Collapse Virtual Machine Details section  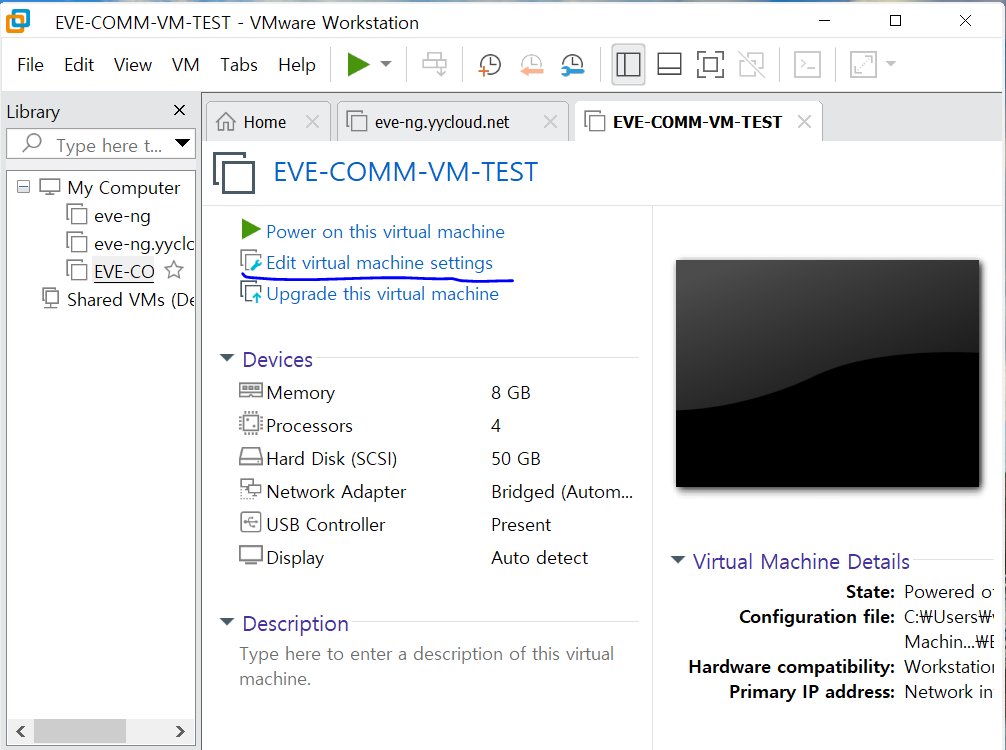coord(678,559)
